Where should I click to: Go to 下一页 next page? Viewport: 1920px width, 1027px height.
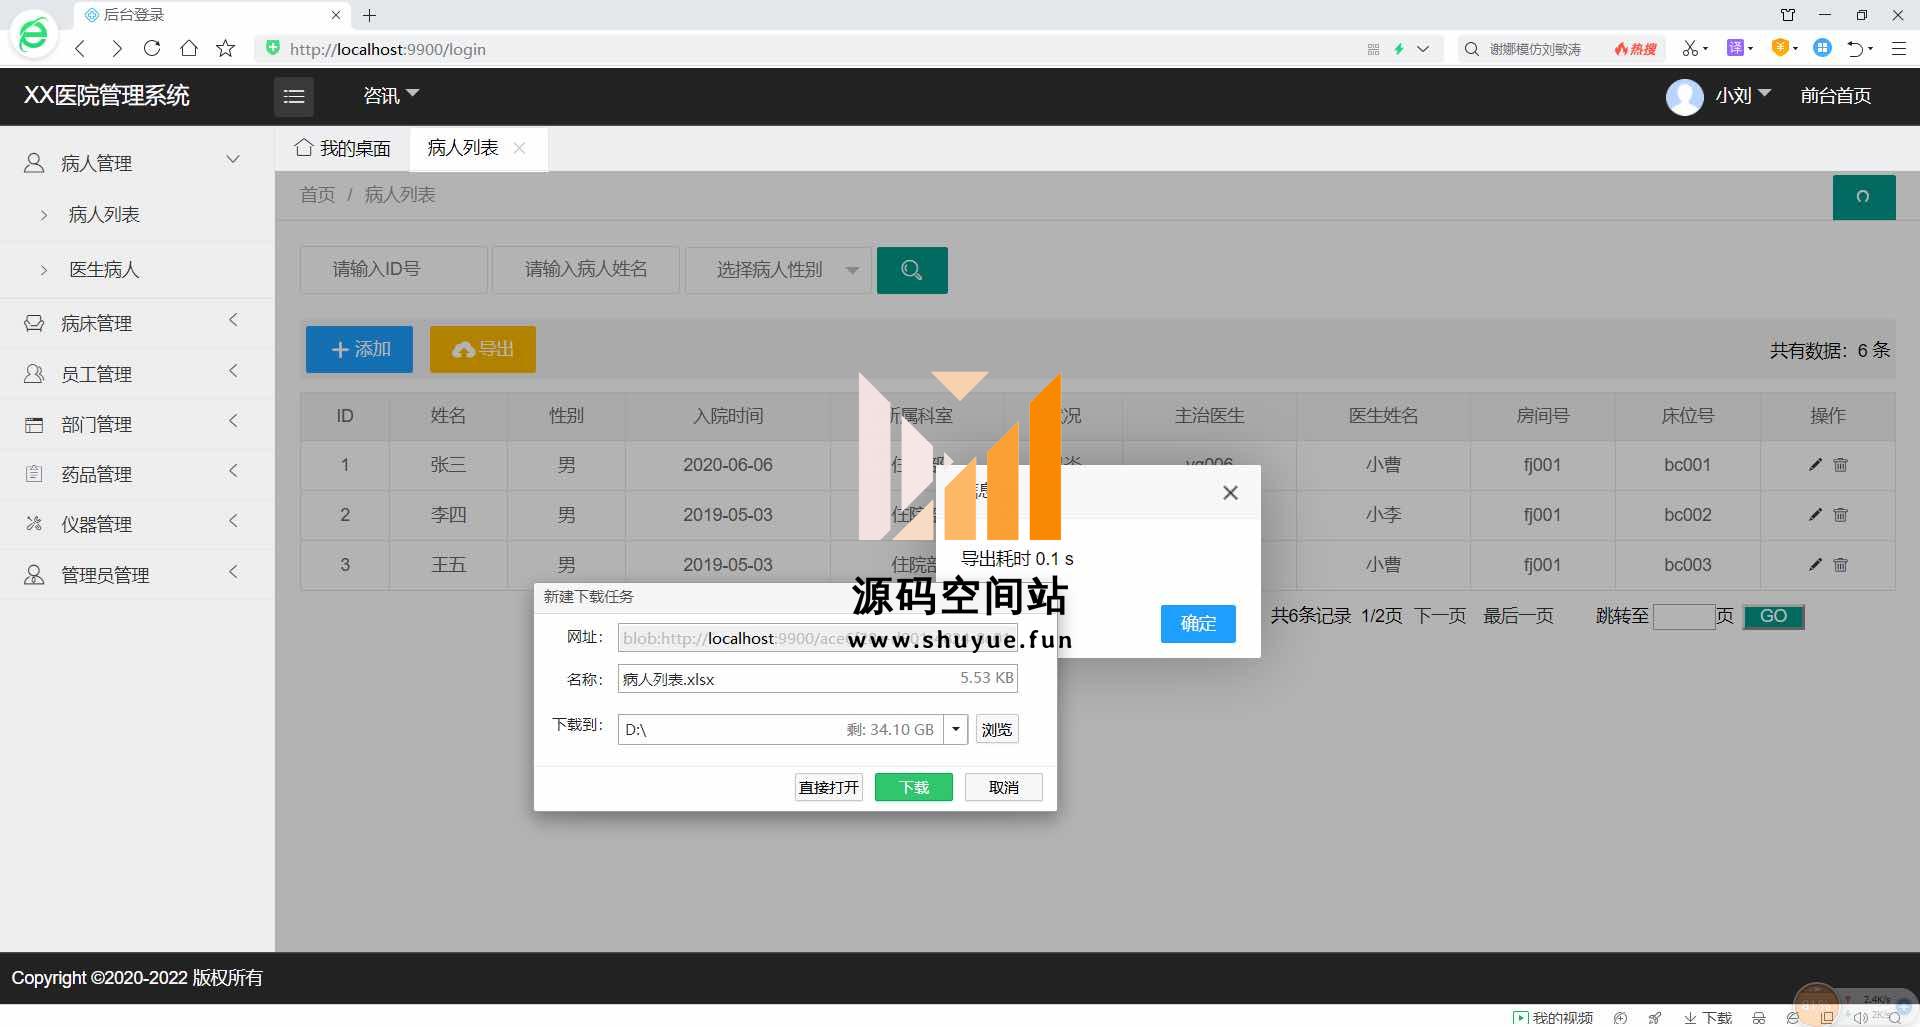[1439, 616]
